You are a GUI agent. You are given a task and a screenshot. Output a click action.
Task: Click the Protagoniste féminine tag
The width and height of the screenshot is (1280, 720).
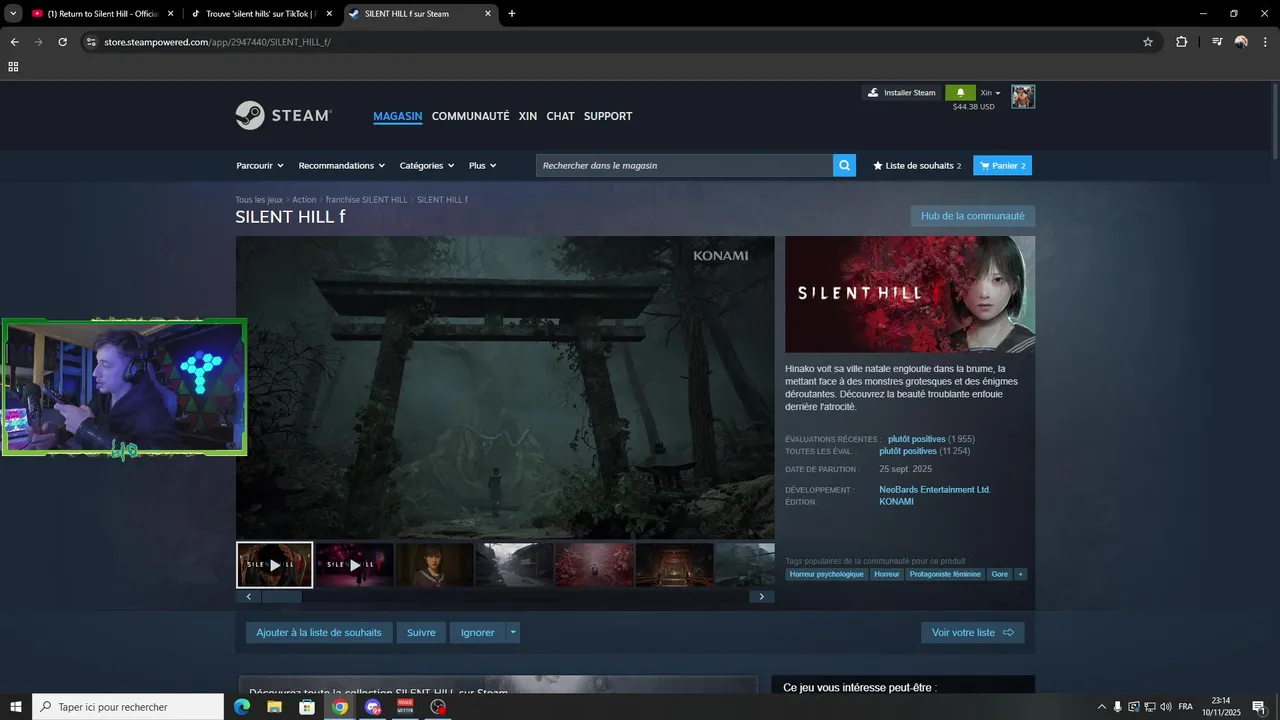(945, 574)
